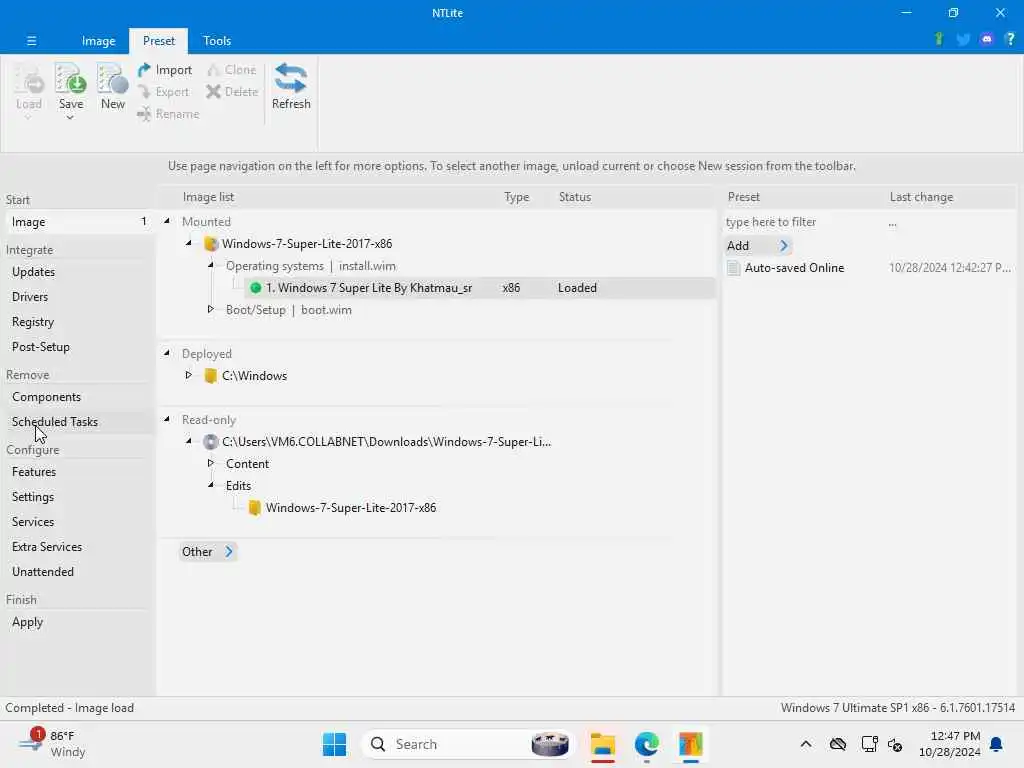Screen dimensions: 1024x768
Task: Select Windows 7 Super Lite By Khatmau_sr image
Action: tap(480, 288)
